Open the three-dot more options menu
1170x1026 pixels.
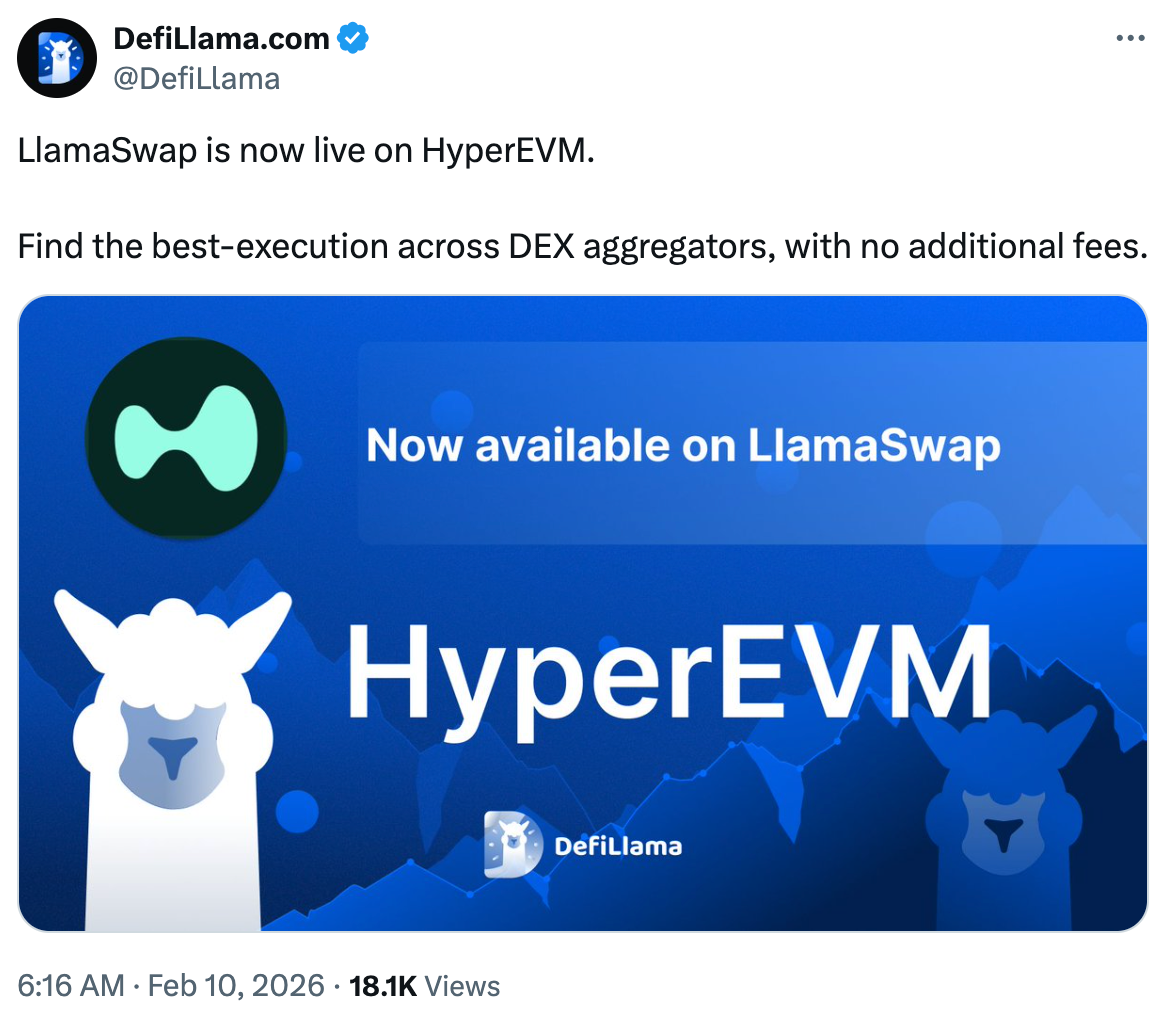pos(1130,38)
